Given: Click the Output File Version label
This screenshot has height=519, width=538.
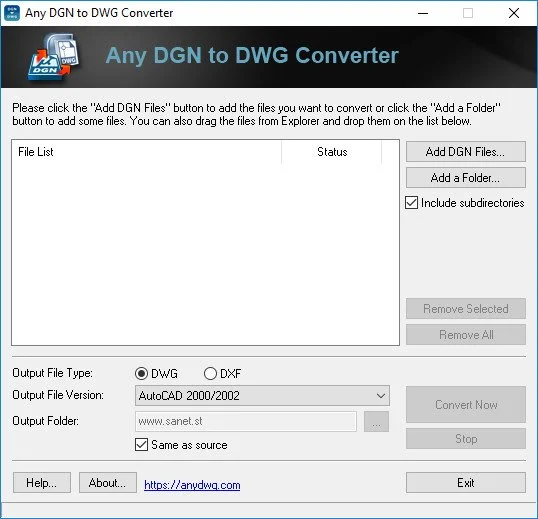Looking at the screenshot, I should pyautogui.click(x=58, y=395).
